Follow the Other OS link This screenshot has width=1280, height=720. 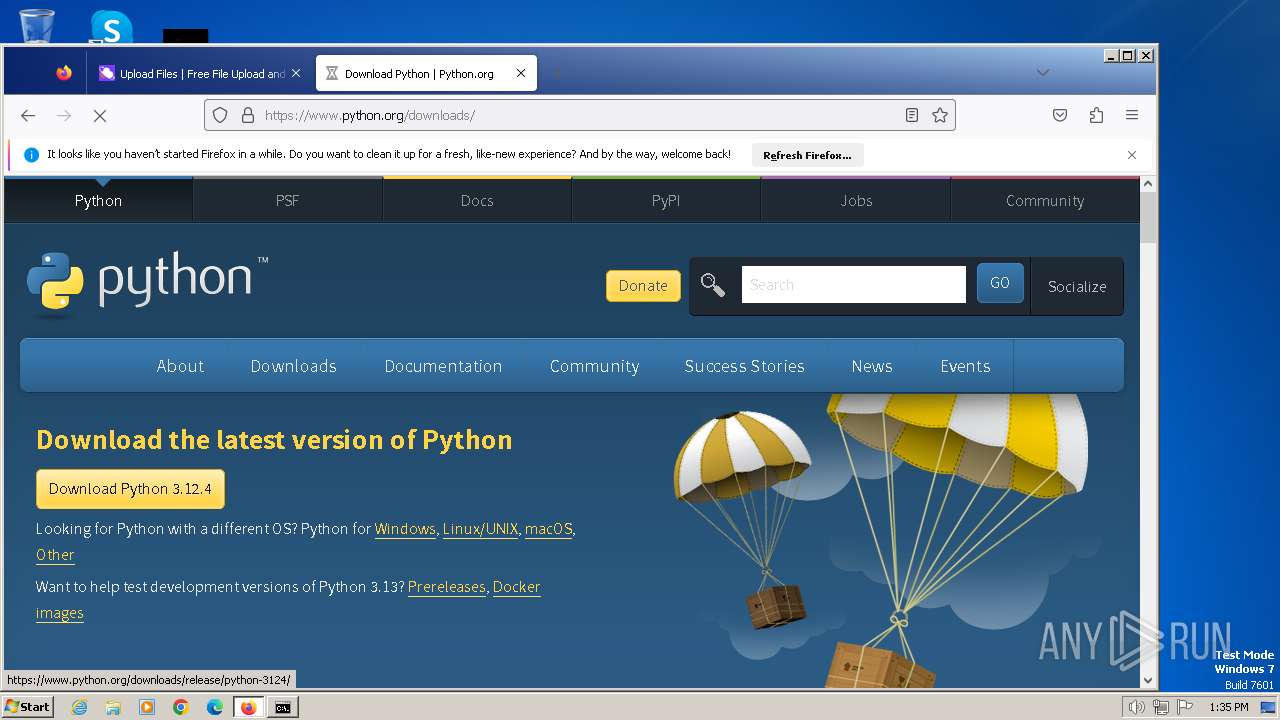[x=55, y=554]
